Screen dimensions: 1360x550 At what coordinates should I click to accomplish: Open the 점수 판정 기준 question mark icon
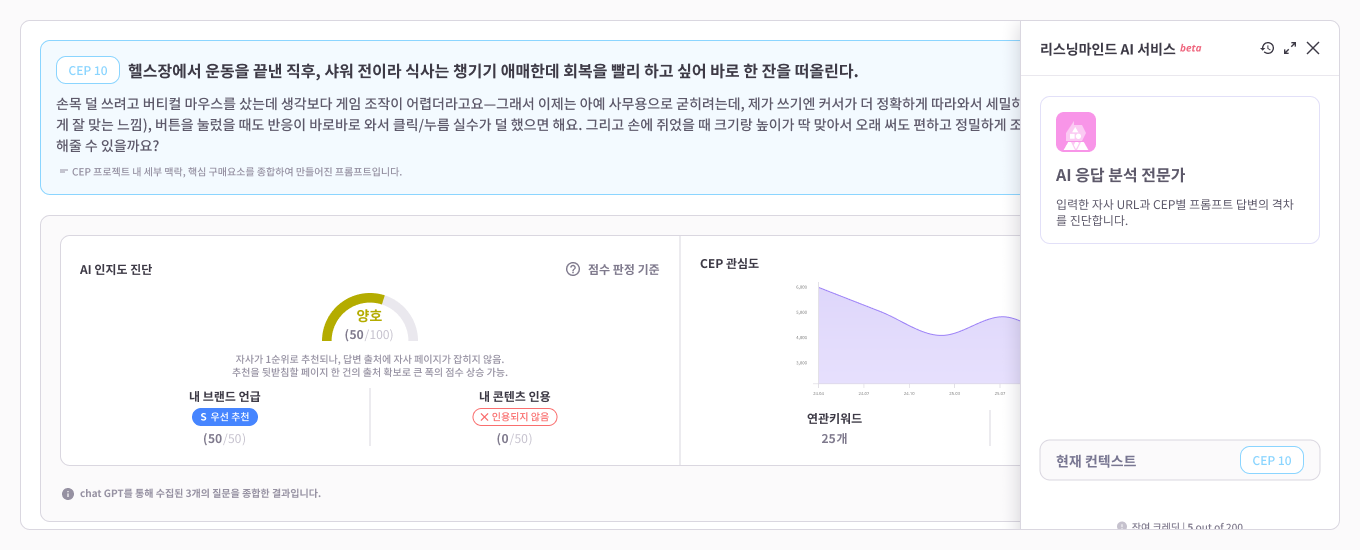573,269
